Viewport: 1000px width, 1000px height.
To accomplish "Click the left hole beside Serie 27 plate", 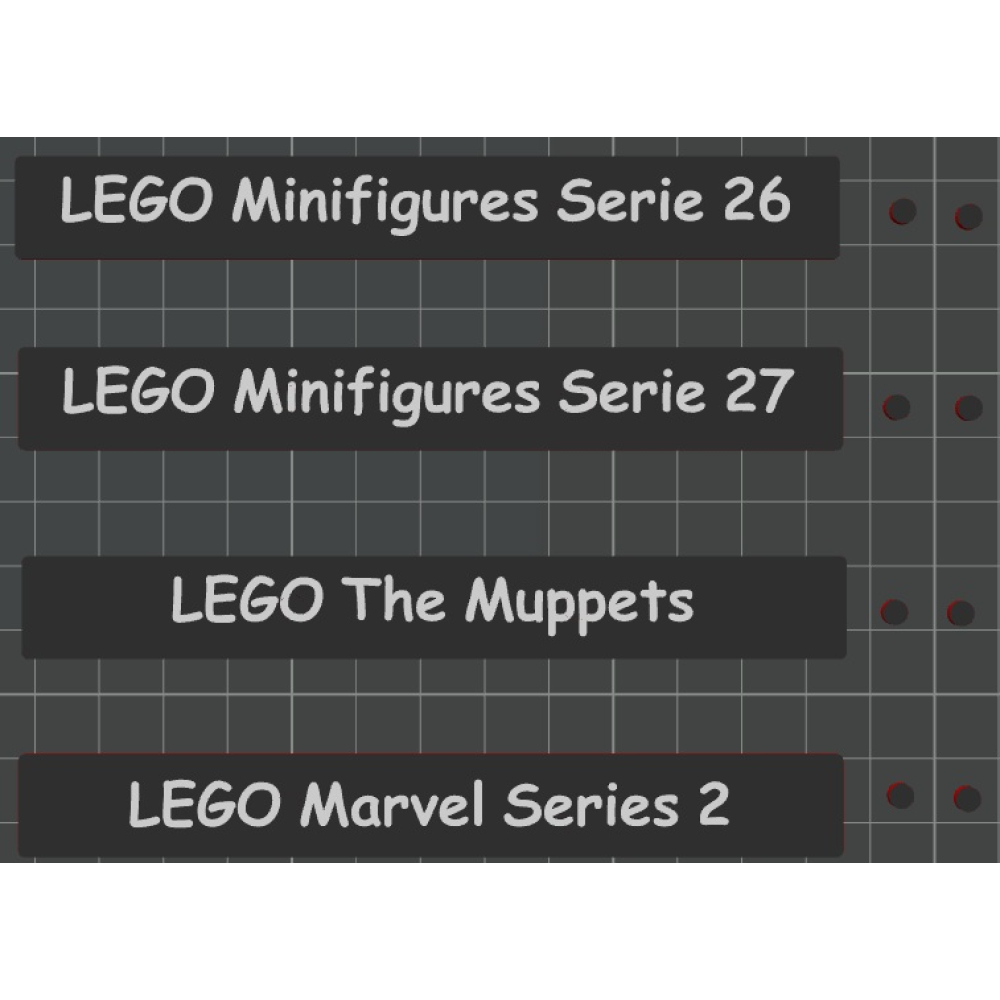I will 897,407.
